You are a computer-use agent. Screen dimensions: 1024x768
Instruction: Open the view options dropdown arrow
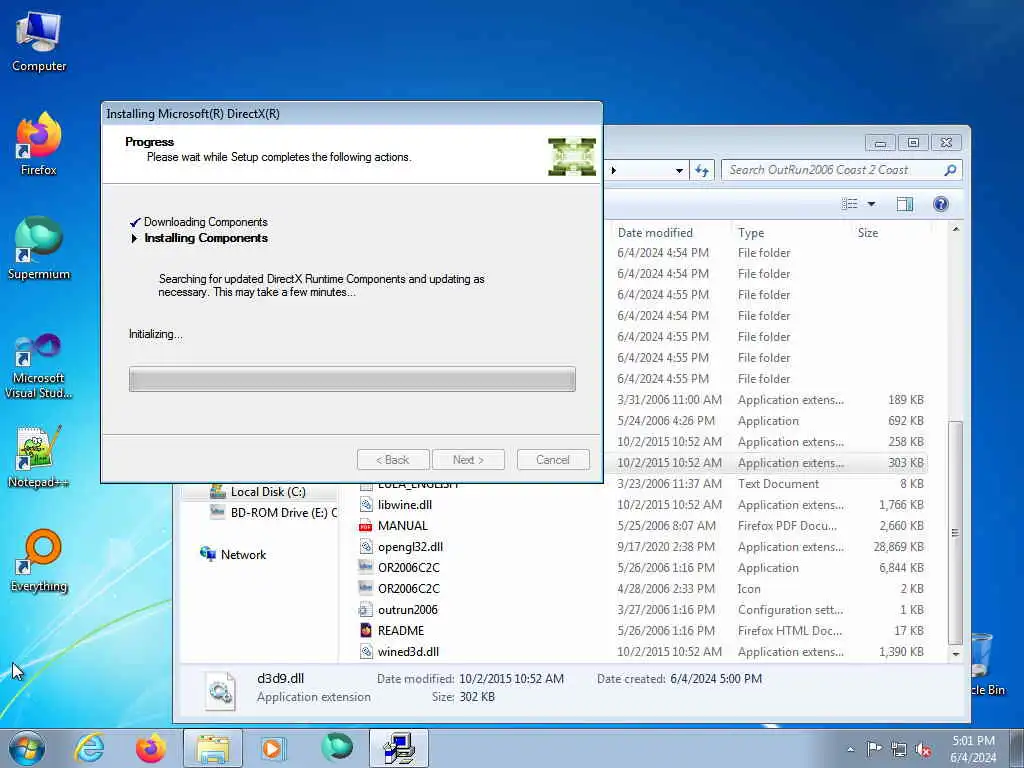click(x=871, y=204)
